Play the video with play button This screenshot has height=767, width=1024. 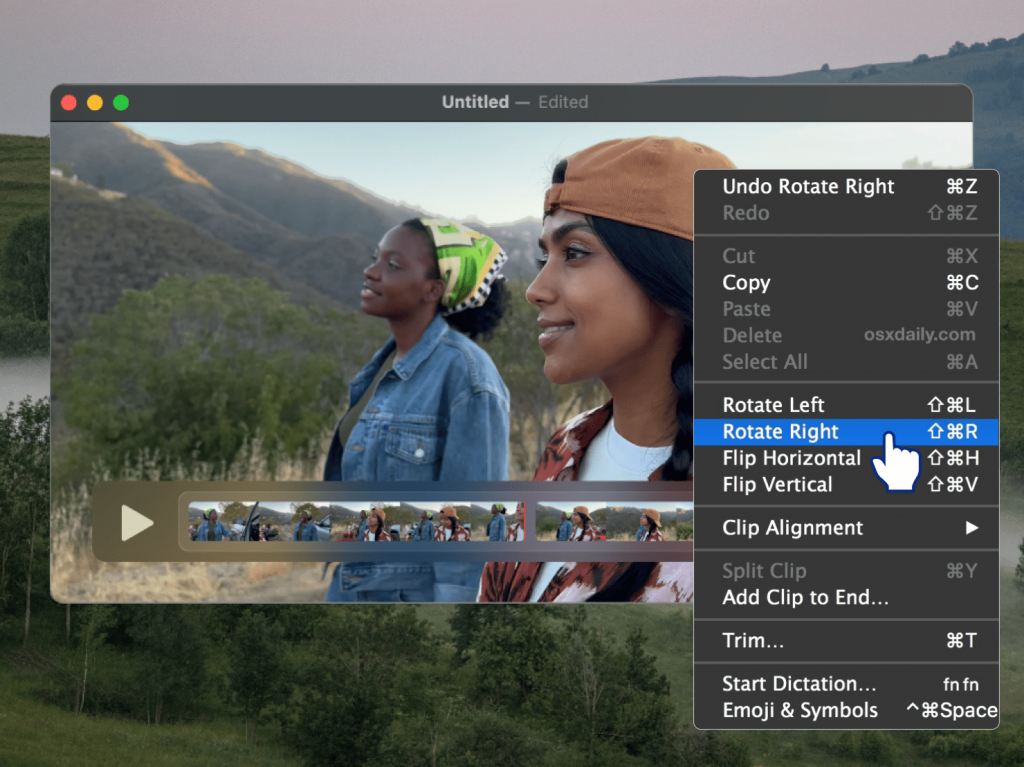(x=136, y=523)
